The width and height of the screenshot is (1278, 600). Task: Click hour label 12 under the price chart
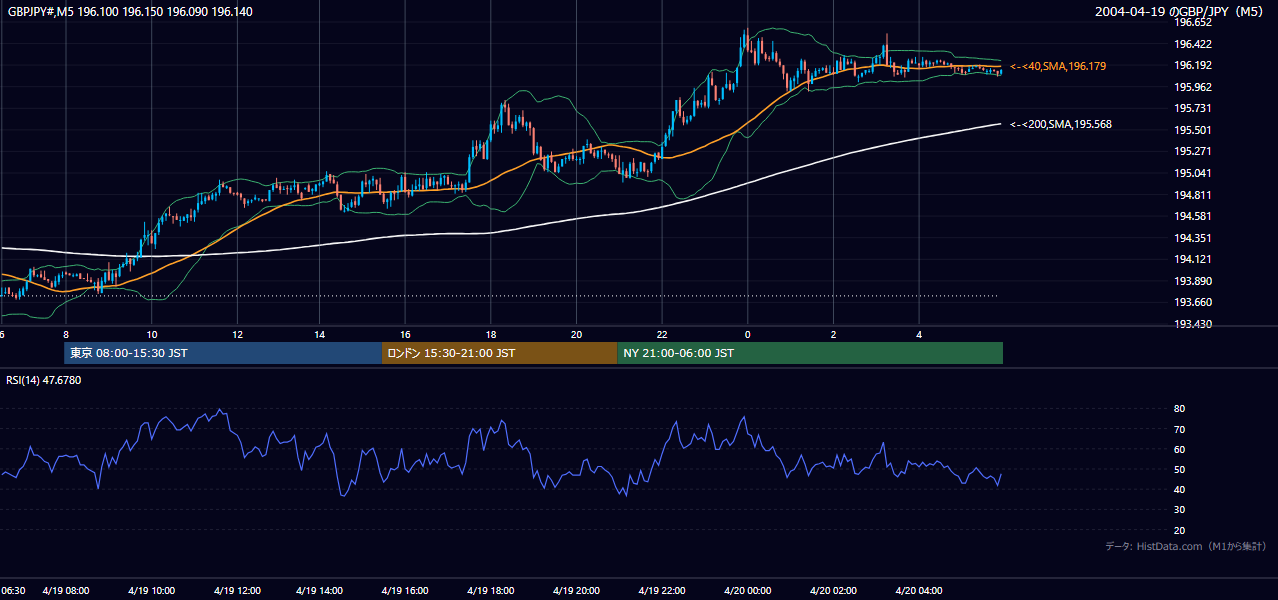point(237,334)
